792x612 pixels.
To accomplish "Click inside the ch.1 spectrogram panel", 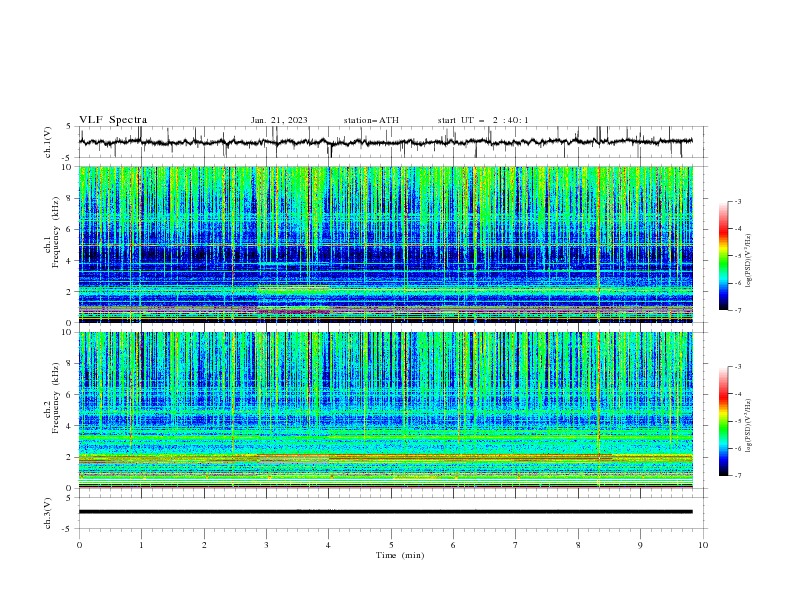I will click(x=385, y=244).
